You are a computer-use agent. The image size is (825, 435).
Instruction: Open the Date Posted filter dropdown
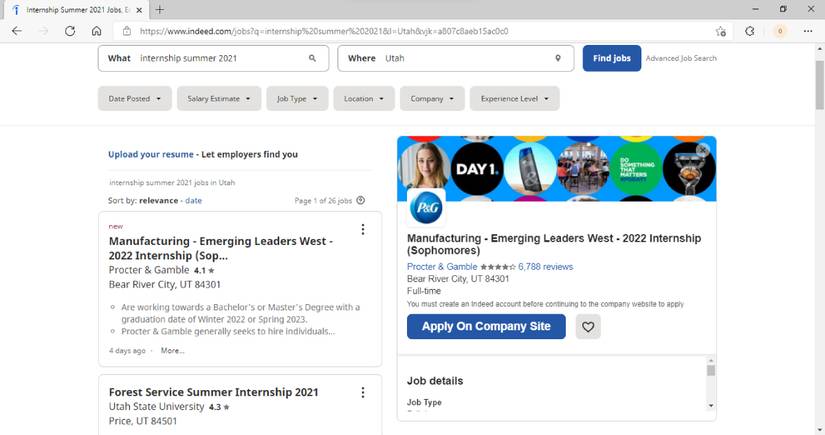[x=135, y=98]
